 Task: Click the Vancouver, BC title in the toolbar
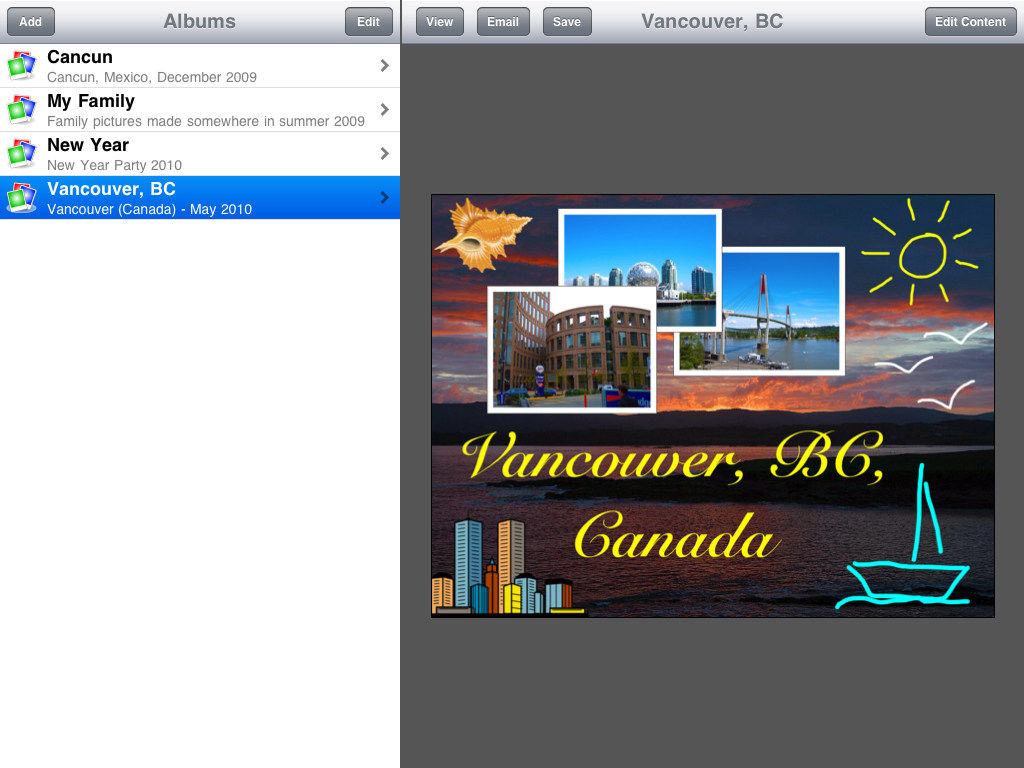[x=712, y=22]
